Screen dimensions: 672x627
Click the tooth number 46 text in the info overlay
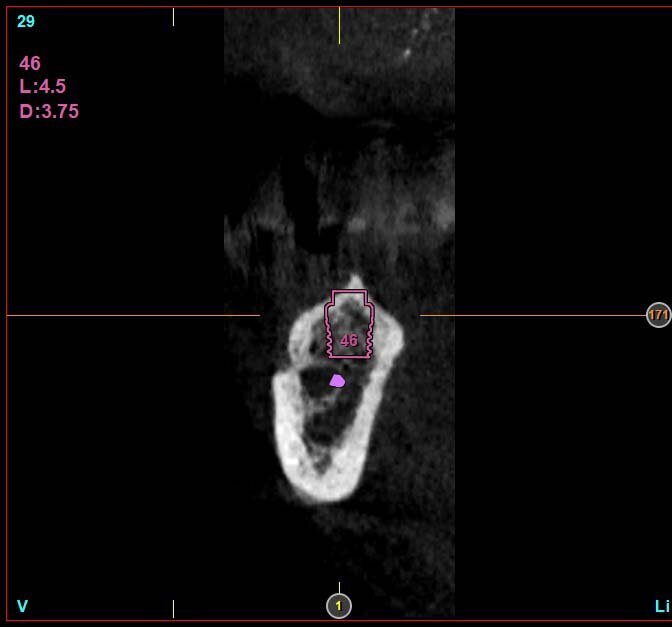[x=30, y=64]
